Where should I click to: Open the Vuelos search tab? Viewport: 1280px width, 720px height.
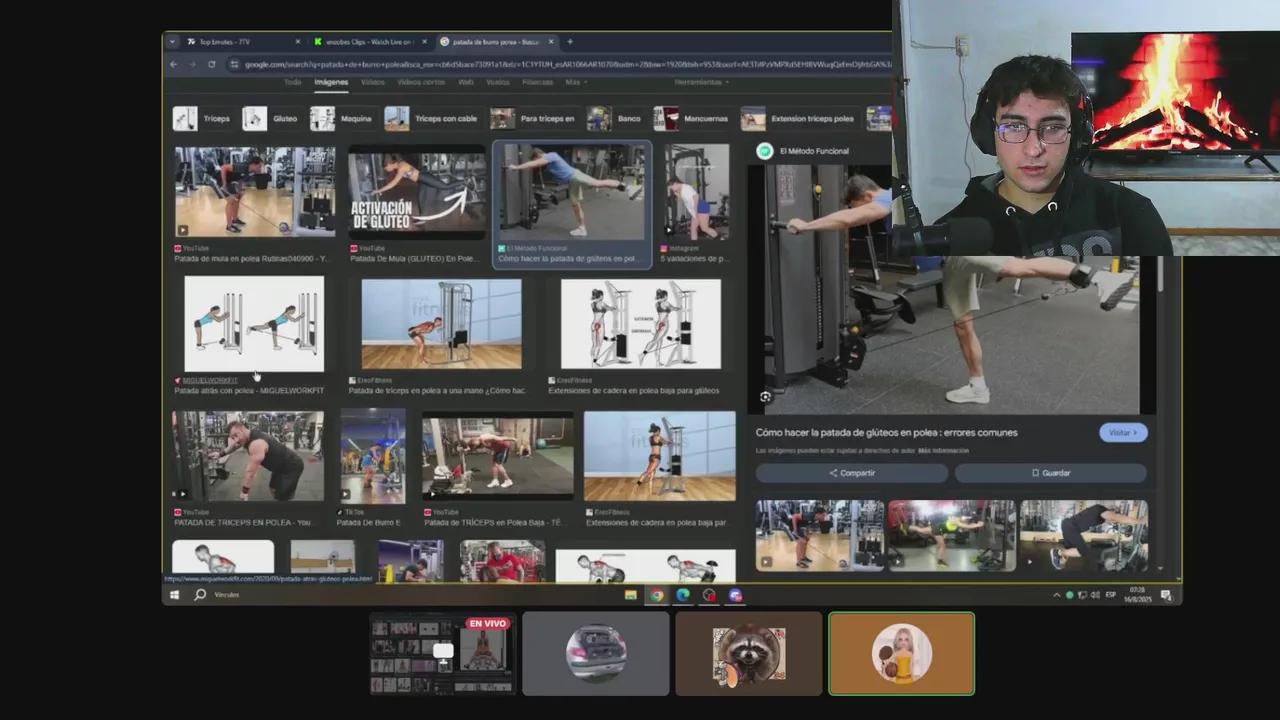pos(498,82)
